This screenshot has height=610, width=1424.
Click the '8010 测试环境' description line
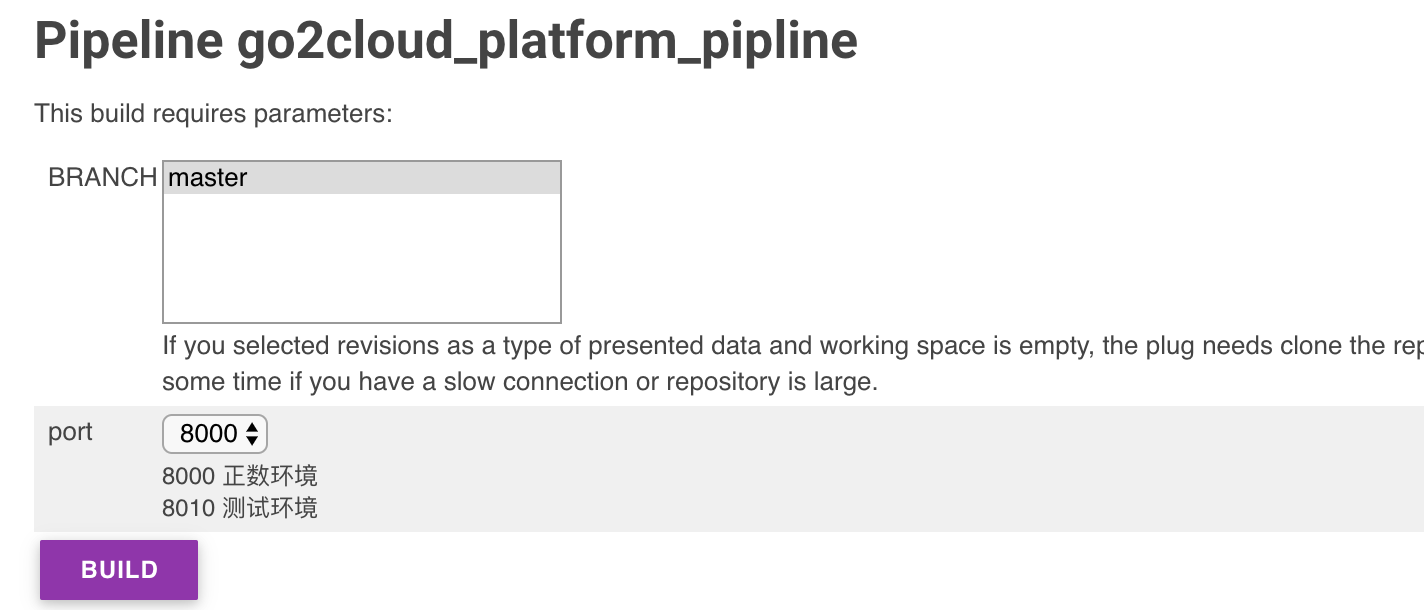(240, 508)
